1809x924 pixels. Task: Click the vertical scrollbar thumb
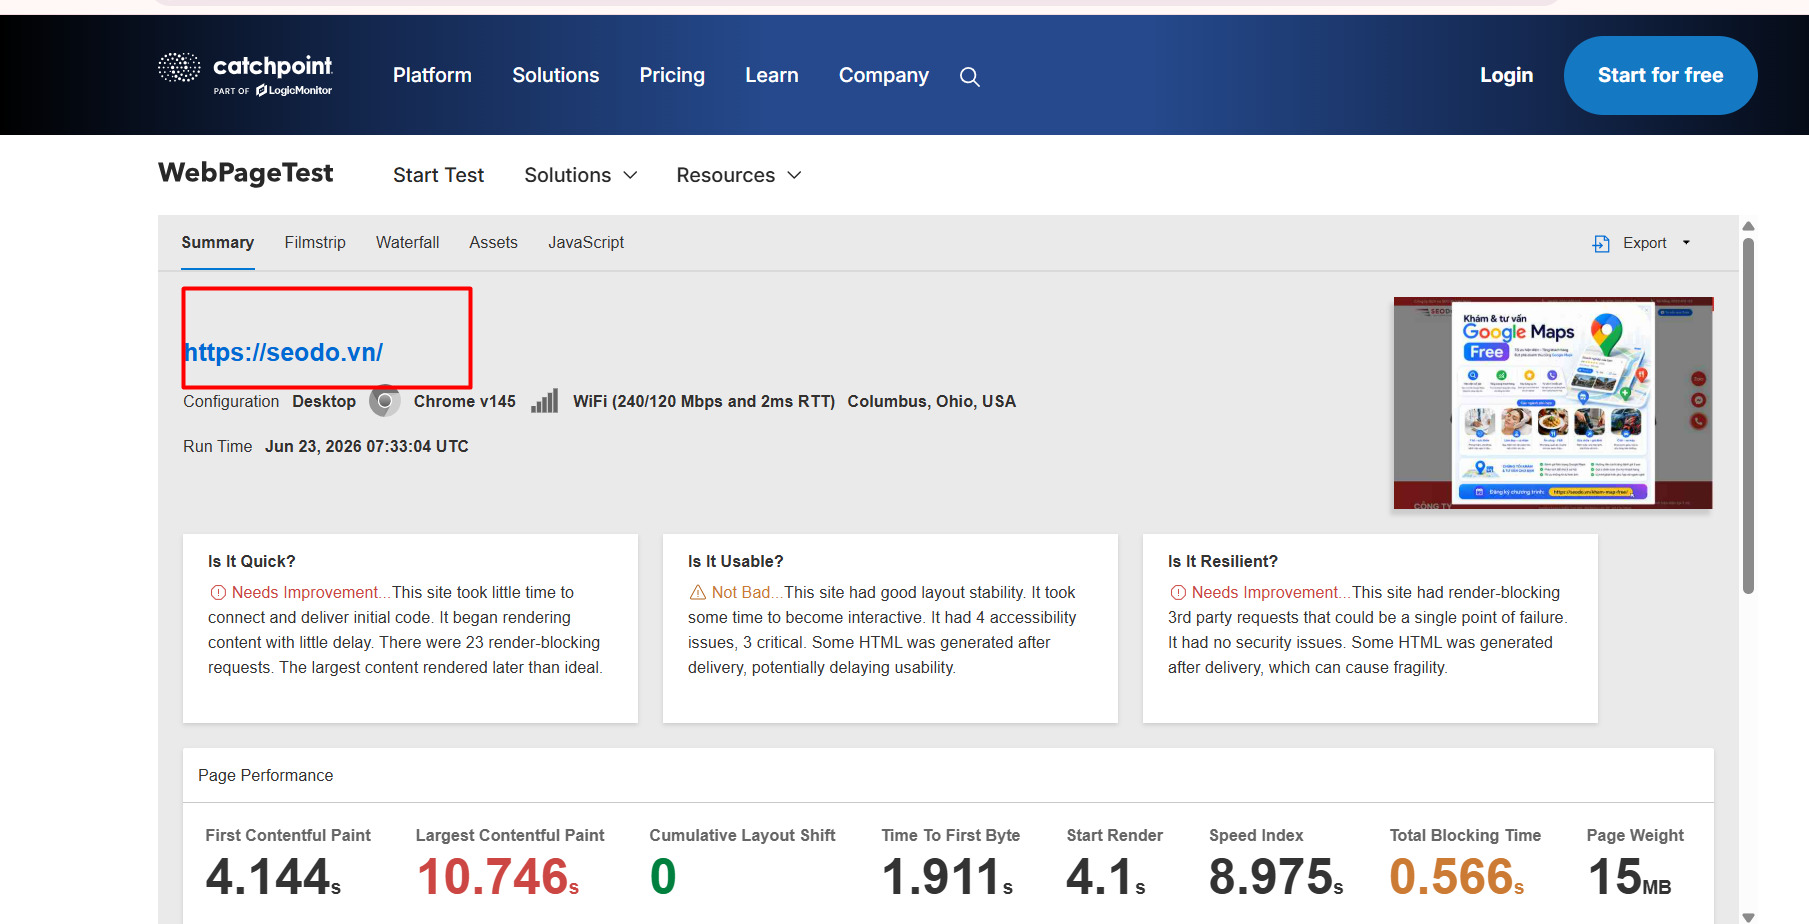tap(1748, 415)
